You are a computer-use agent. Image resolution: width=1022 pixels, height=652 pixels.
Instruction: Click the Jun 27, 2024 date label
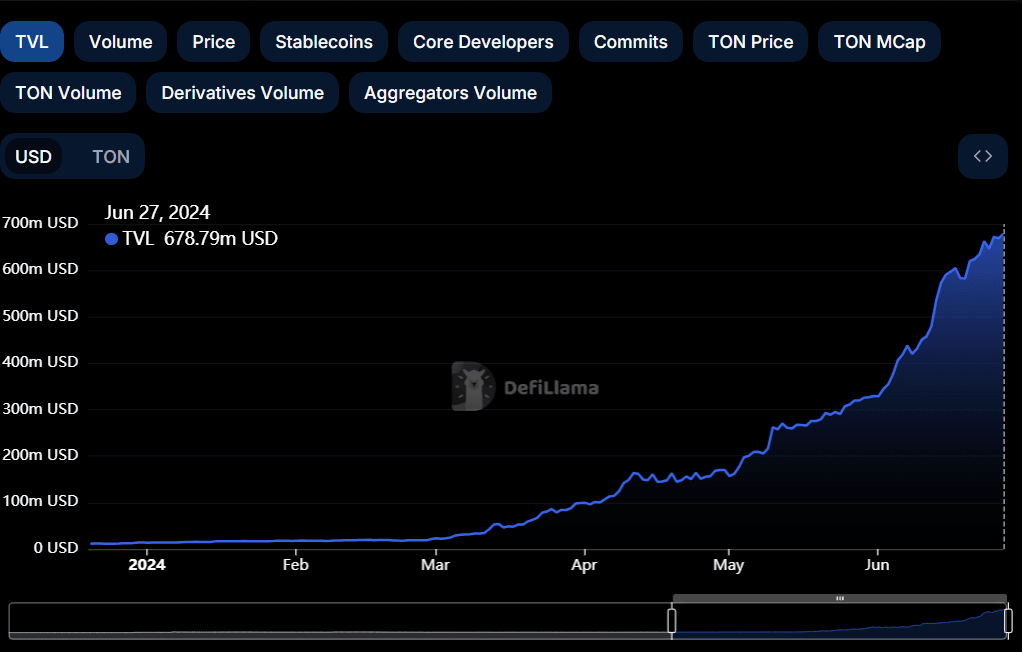pyautogui.click(x=157, y=212)
